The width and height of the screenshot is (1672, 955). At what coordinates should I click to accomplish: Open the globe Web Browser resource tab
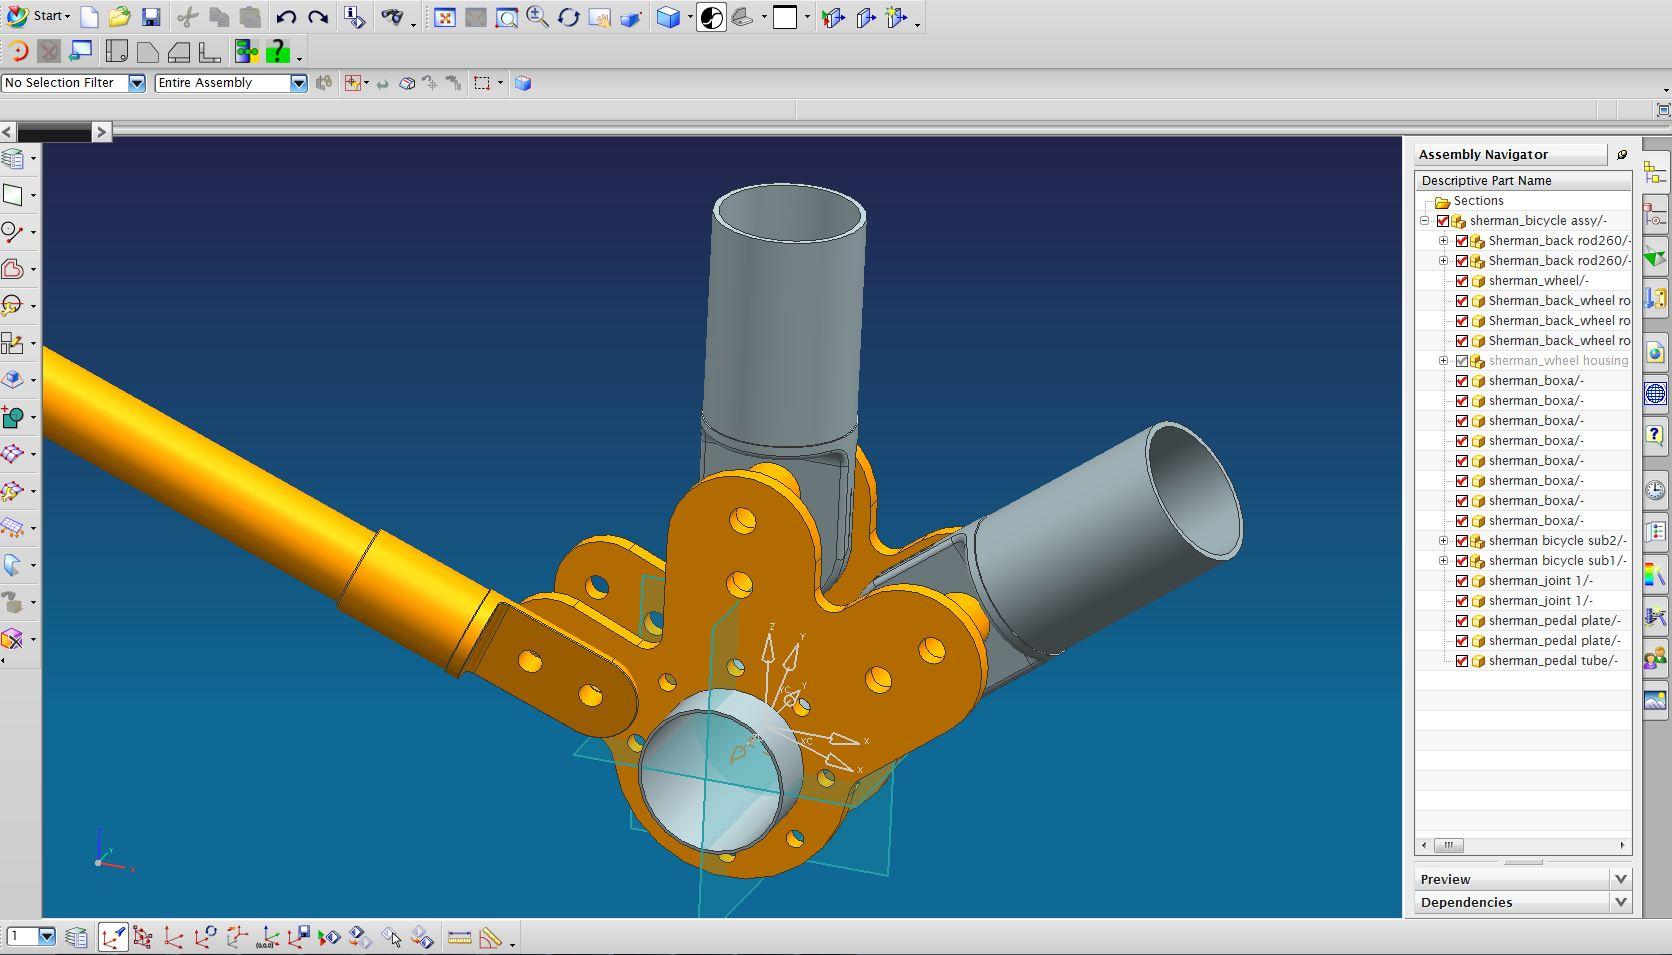point(1655,394)
